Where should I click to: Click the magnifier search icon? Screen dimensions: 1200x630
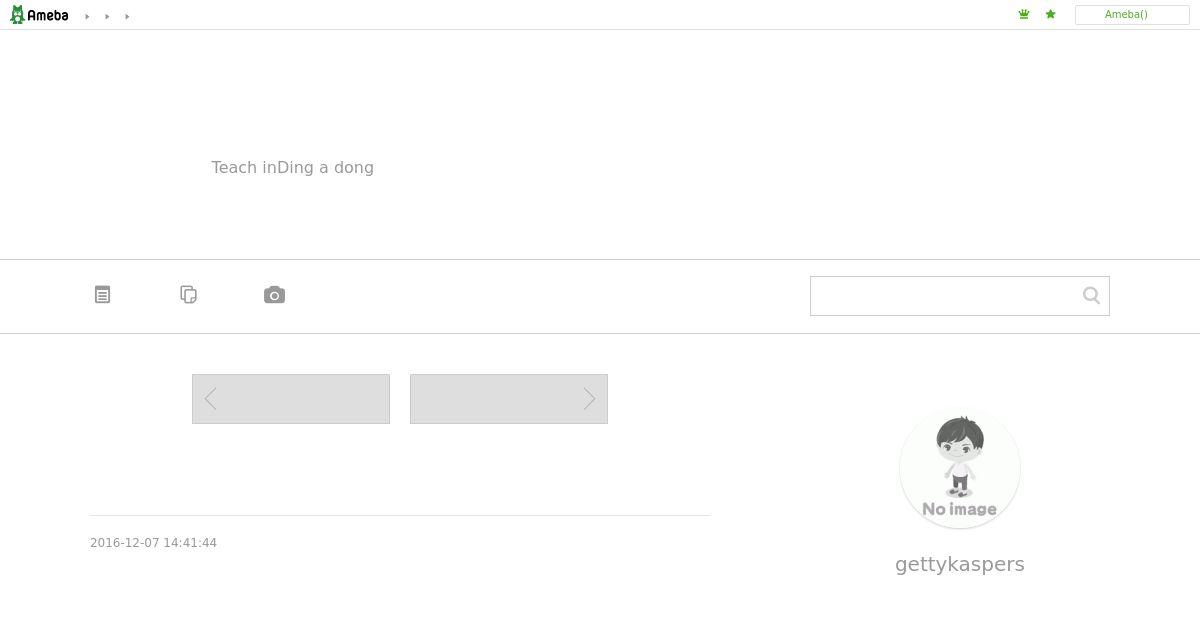coord(1091,295)
